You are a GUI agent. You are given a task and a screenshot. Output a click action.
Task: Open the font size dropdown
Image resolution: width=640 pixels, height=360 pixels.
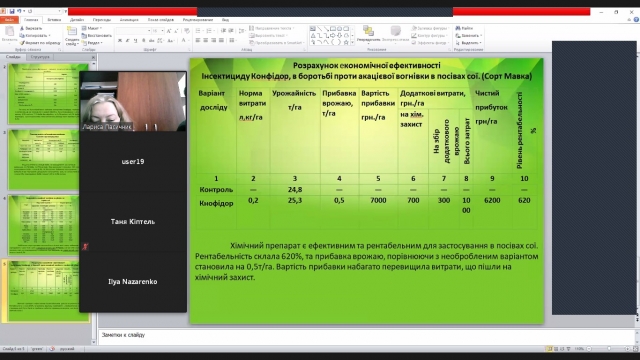pos(162,31)
